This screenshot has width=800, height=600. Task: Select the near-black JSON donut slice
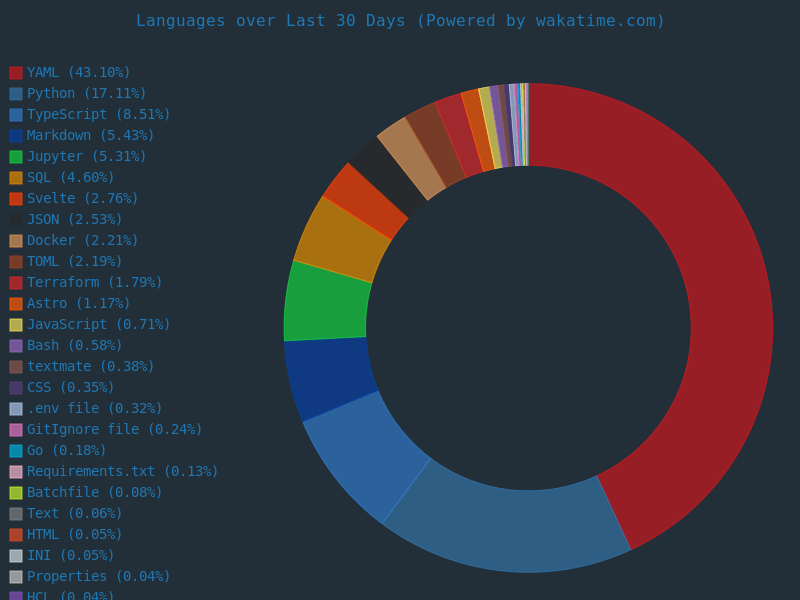pos(387,177)
